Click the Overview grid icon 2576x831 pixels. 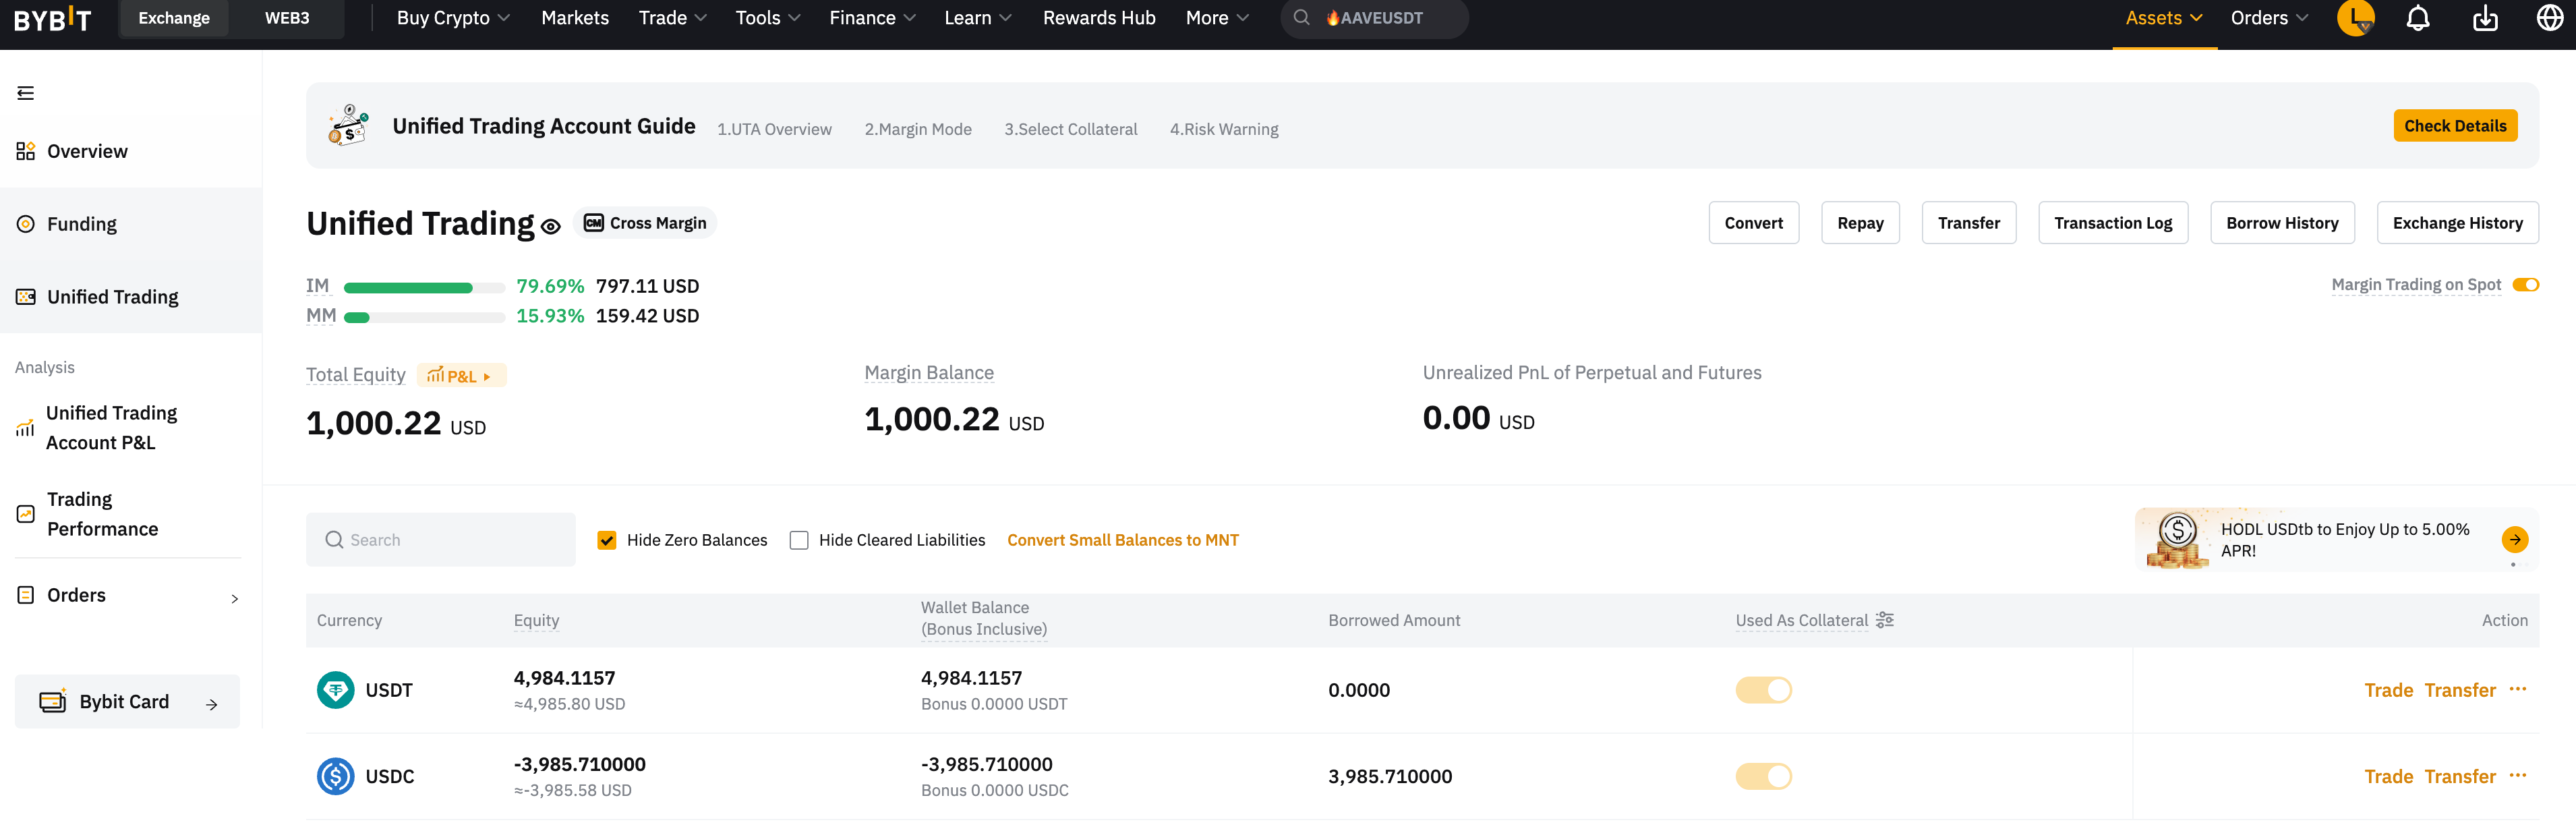click(26, 151)
